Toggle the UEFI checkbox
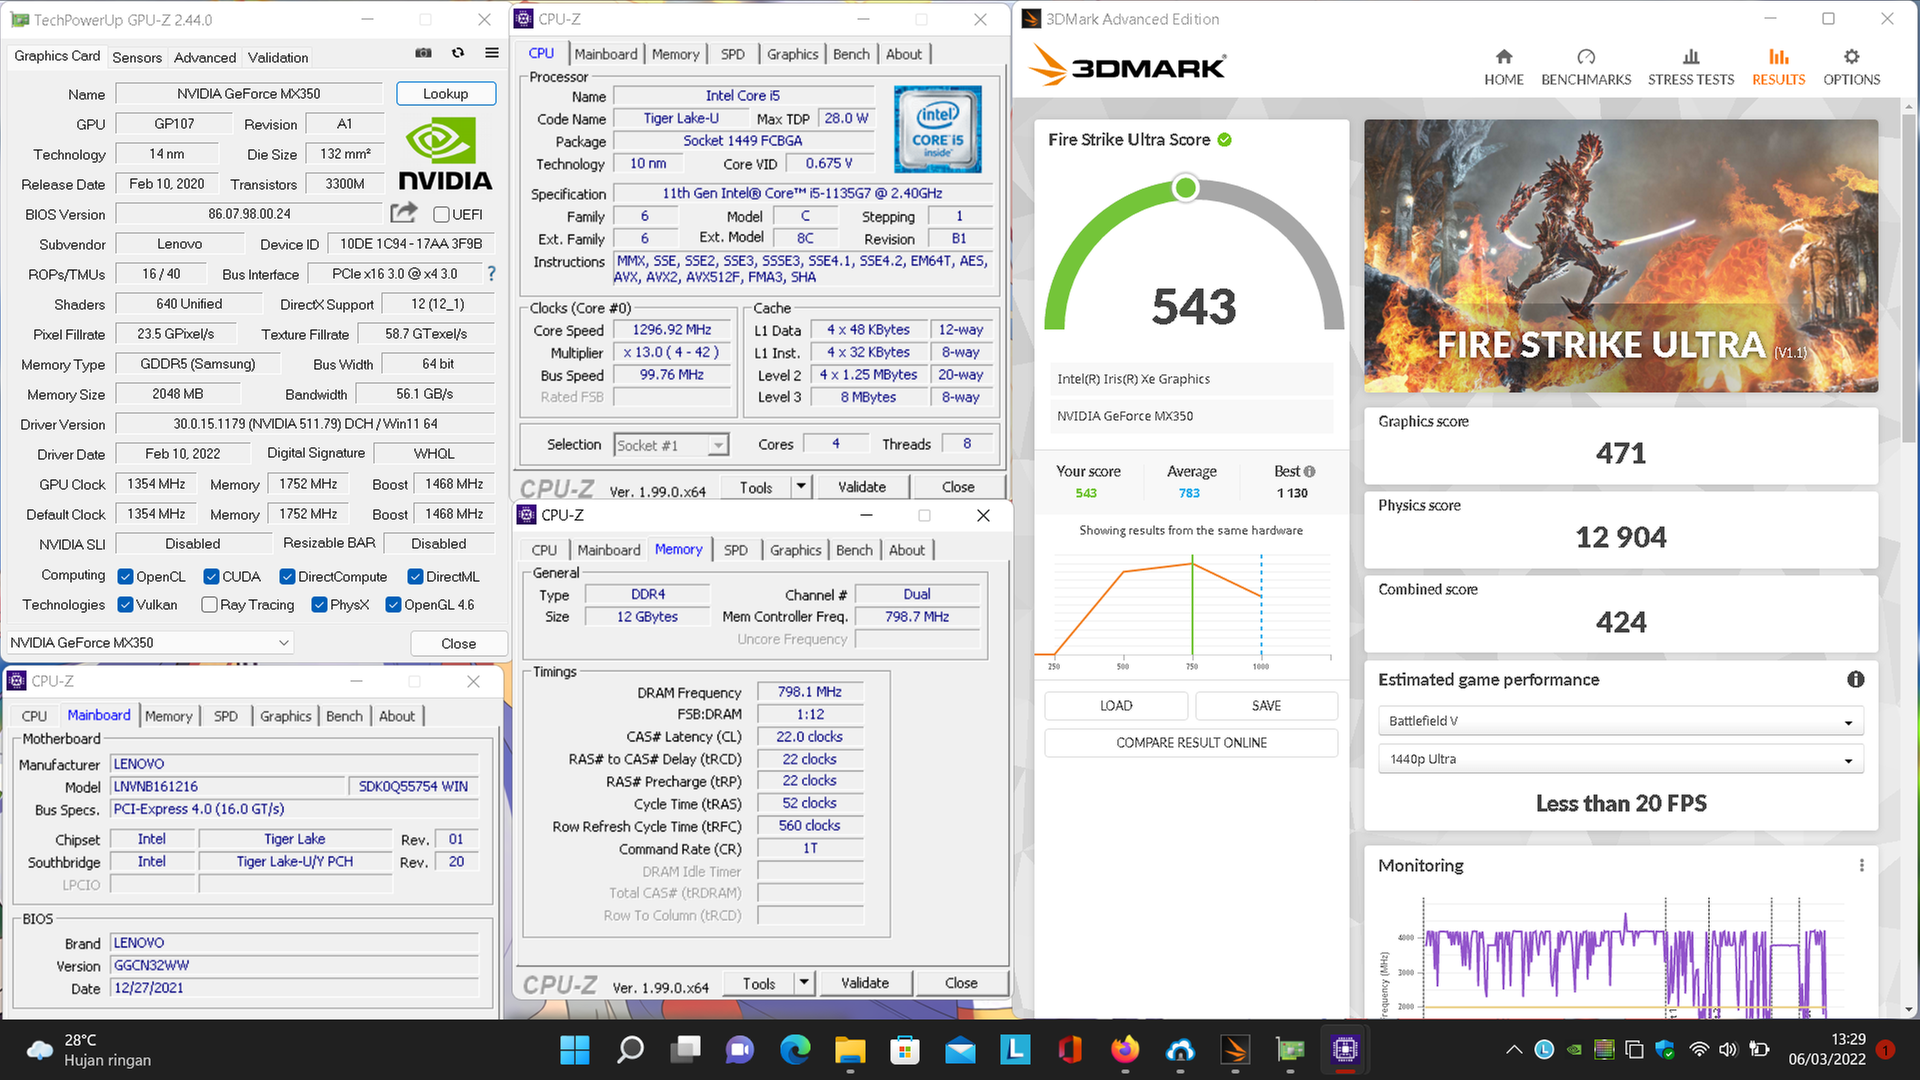1920x1080 pixels. pos(441,214)
